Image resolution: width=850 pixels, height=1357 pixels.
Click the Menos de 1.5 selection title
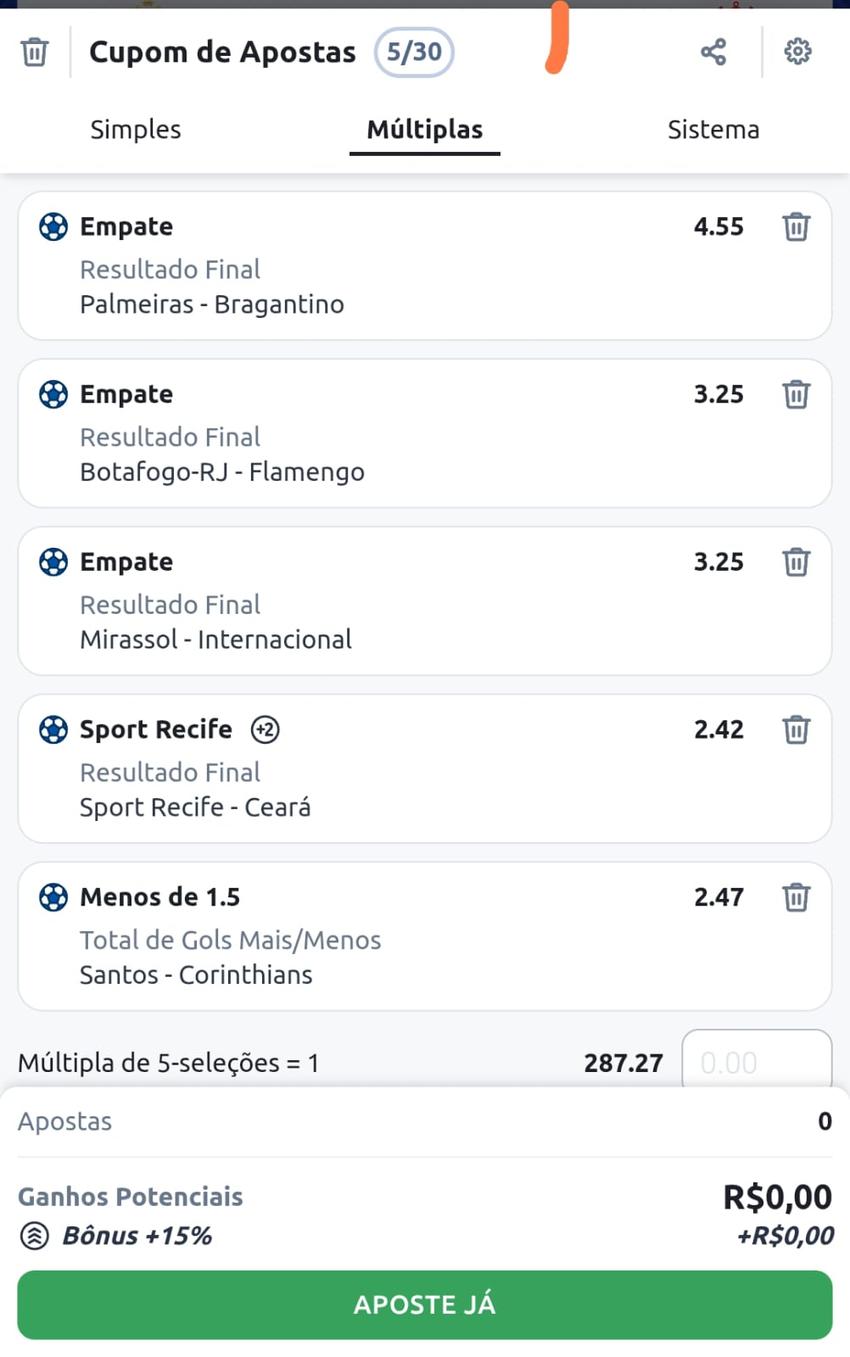(x=160, y=897)
